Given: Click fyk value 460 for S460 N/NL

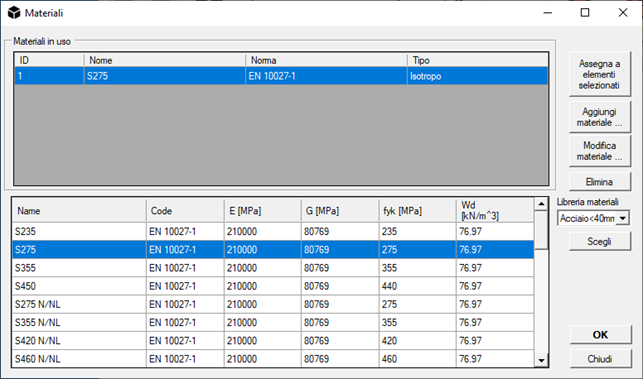Looking at the screenshot, I should point(417,358).
